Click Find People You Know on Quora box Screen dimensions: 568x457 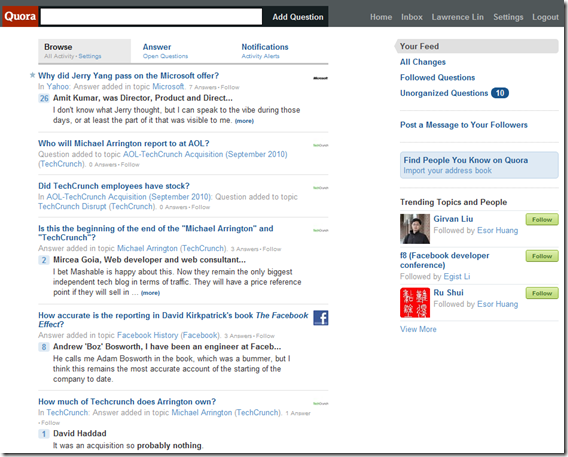tap(479, 165)
